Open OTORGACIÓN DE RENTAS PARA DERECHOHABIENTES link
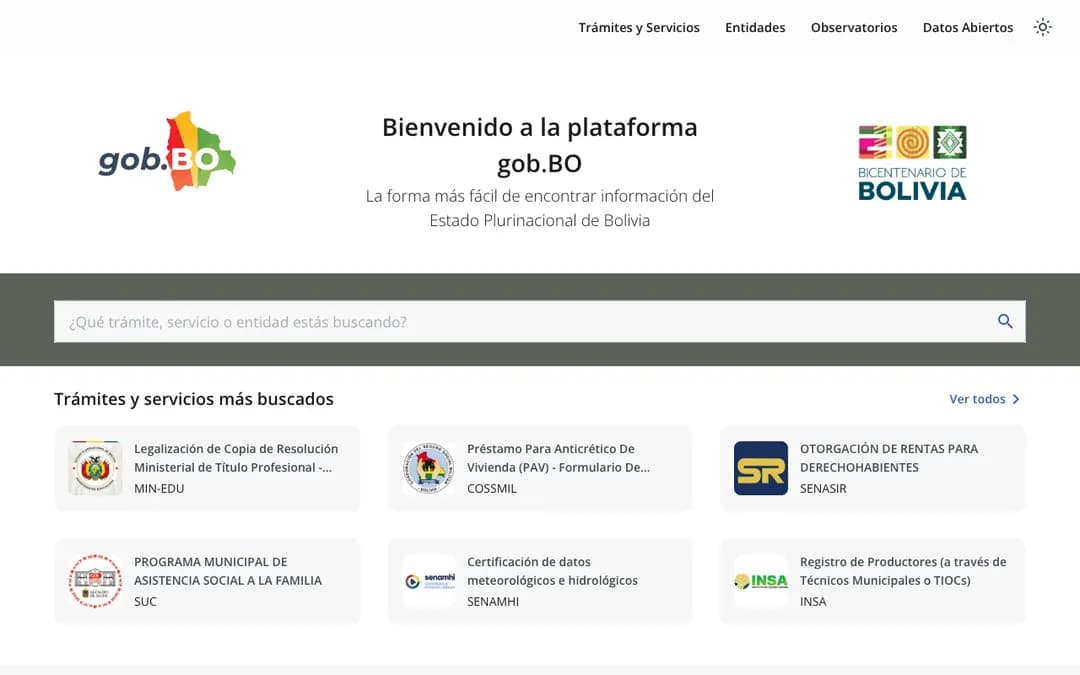Viewport: 1080px width, 675px height. (889, 458)
